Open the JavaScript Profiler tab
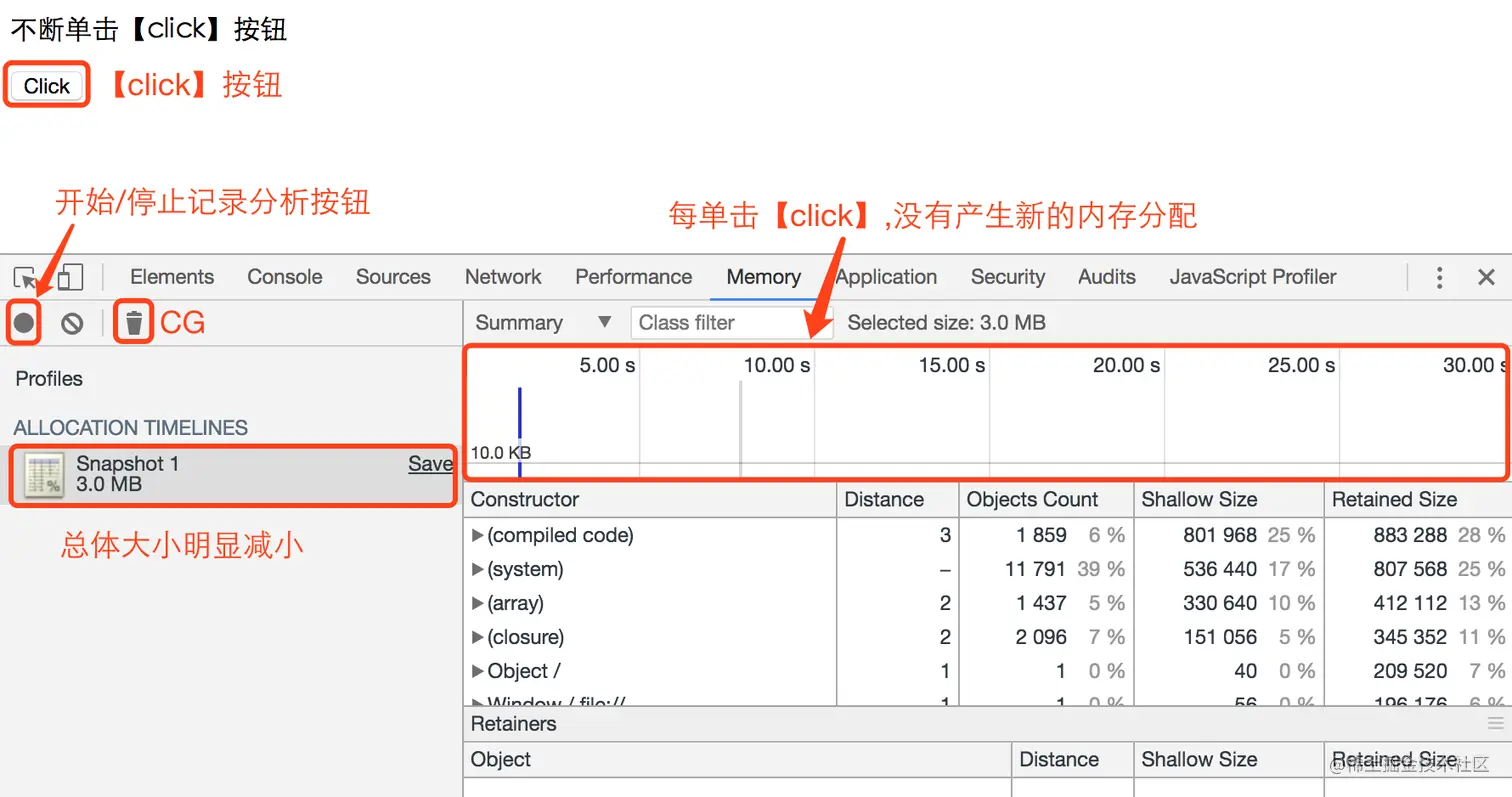Image resolution: width=1512 pixels, height=797 pixels. pyautogui.click(x=1253, y=277)
